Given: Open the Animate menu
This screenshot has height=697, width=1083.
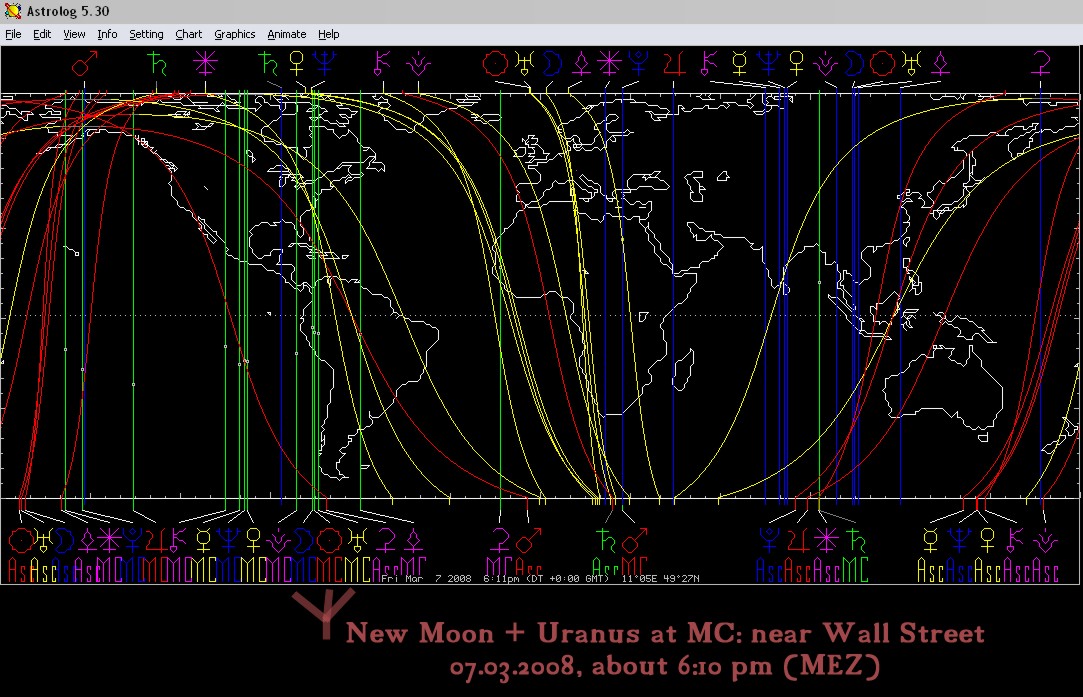Looking at the screenshot, I should 287,34.
